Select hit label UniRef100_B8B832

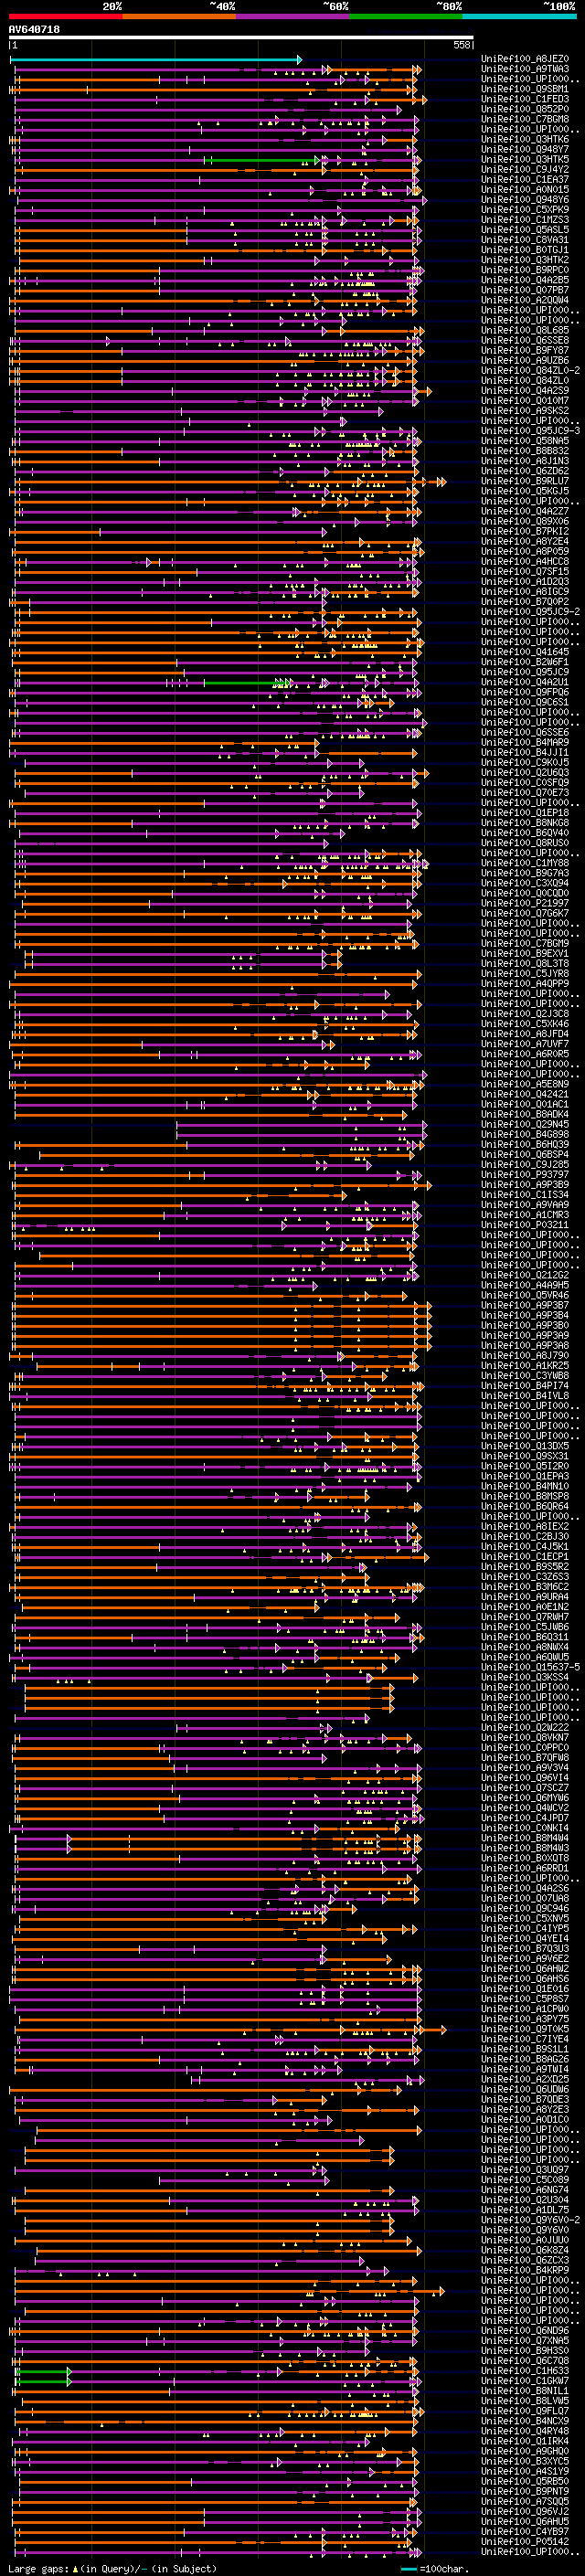coord(525,451)
